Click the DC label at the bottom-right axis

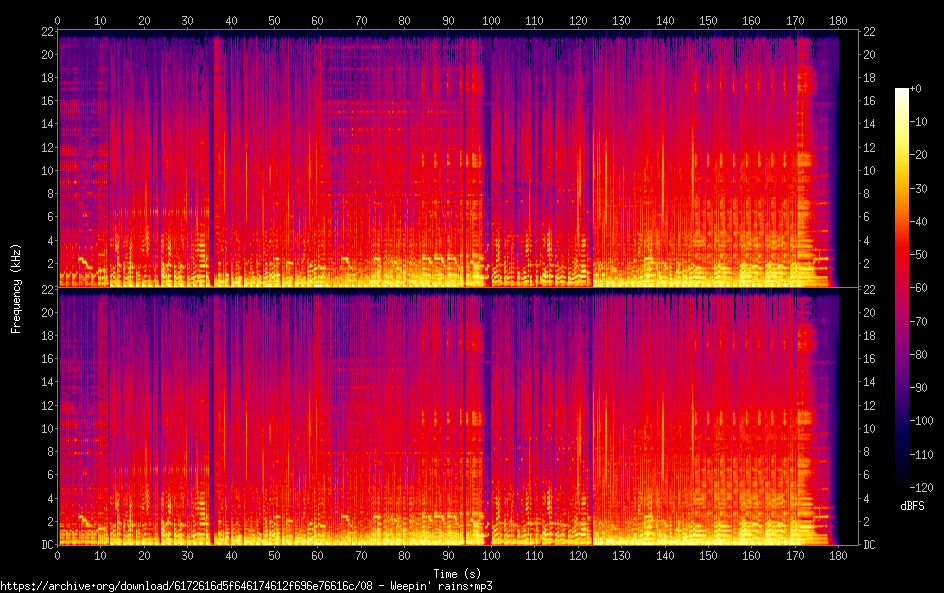[870, 545]
